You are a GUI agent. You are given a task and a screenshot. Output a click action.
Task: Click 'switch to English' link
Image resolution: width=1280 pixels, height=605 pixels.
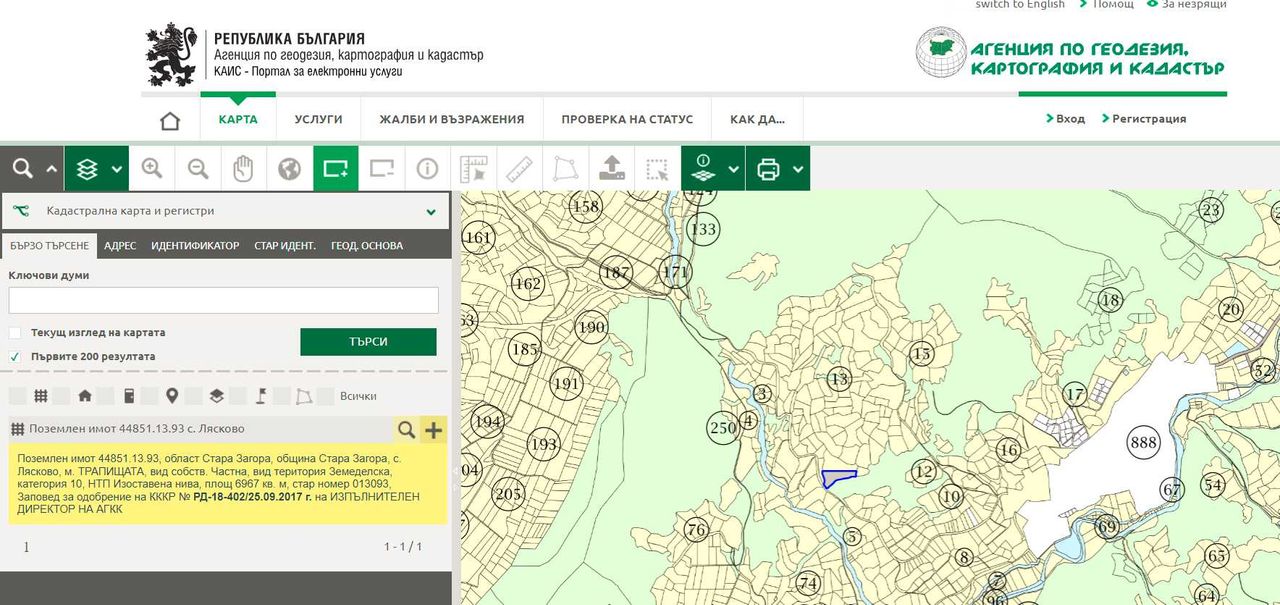[1020, 5]
